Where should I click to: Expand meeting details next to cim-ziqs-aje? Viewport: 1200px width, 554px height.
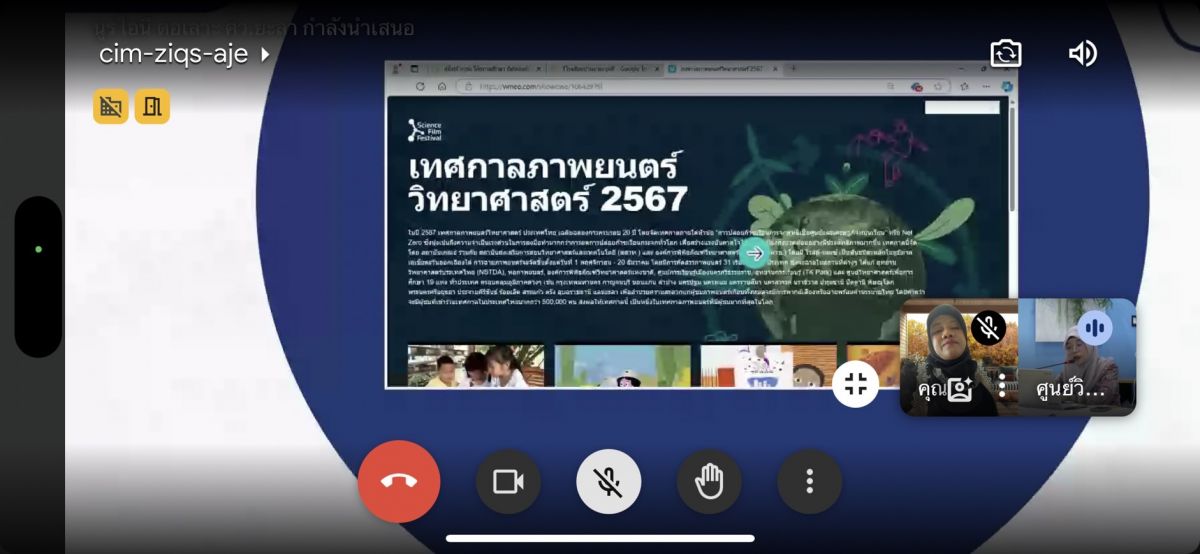265,54
